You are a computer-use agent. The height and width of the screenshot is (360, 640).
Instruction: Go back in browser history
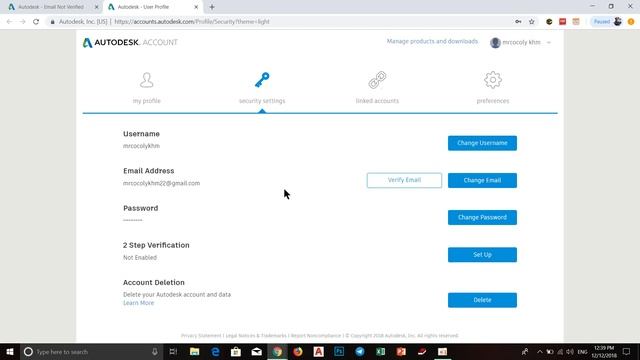click(x=9, y=22)
